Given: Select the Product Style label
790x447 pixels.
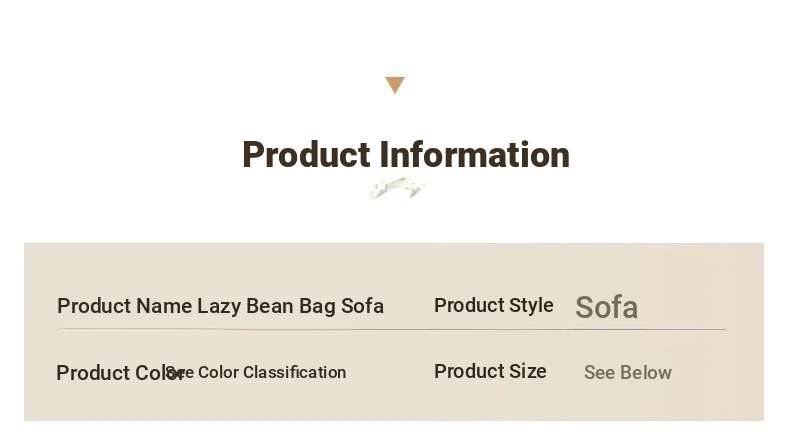Looking at the screenshot, I should 493,305.
